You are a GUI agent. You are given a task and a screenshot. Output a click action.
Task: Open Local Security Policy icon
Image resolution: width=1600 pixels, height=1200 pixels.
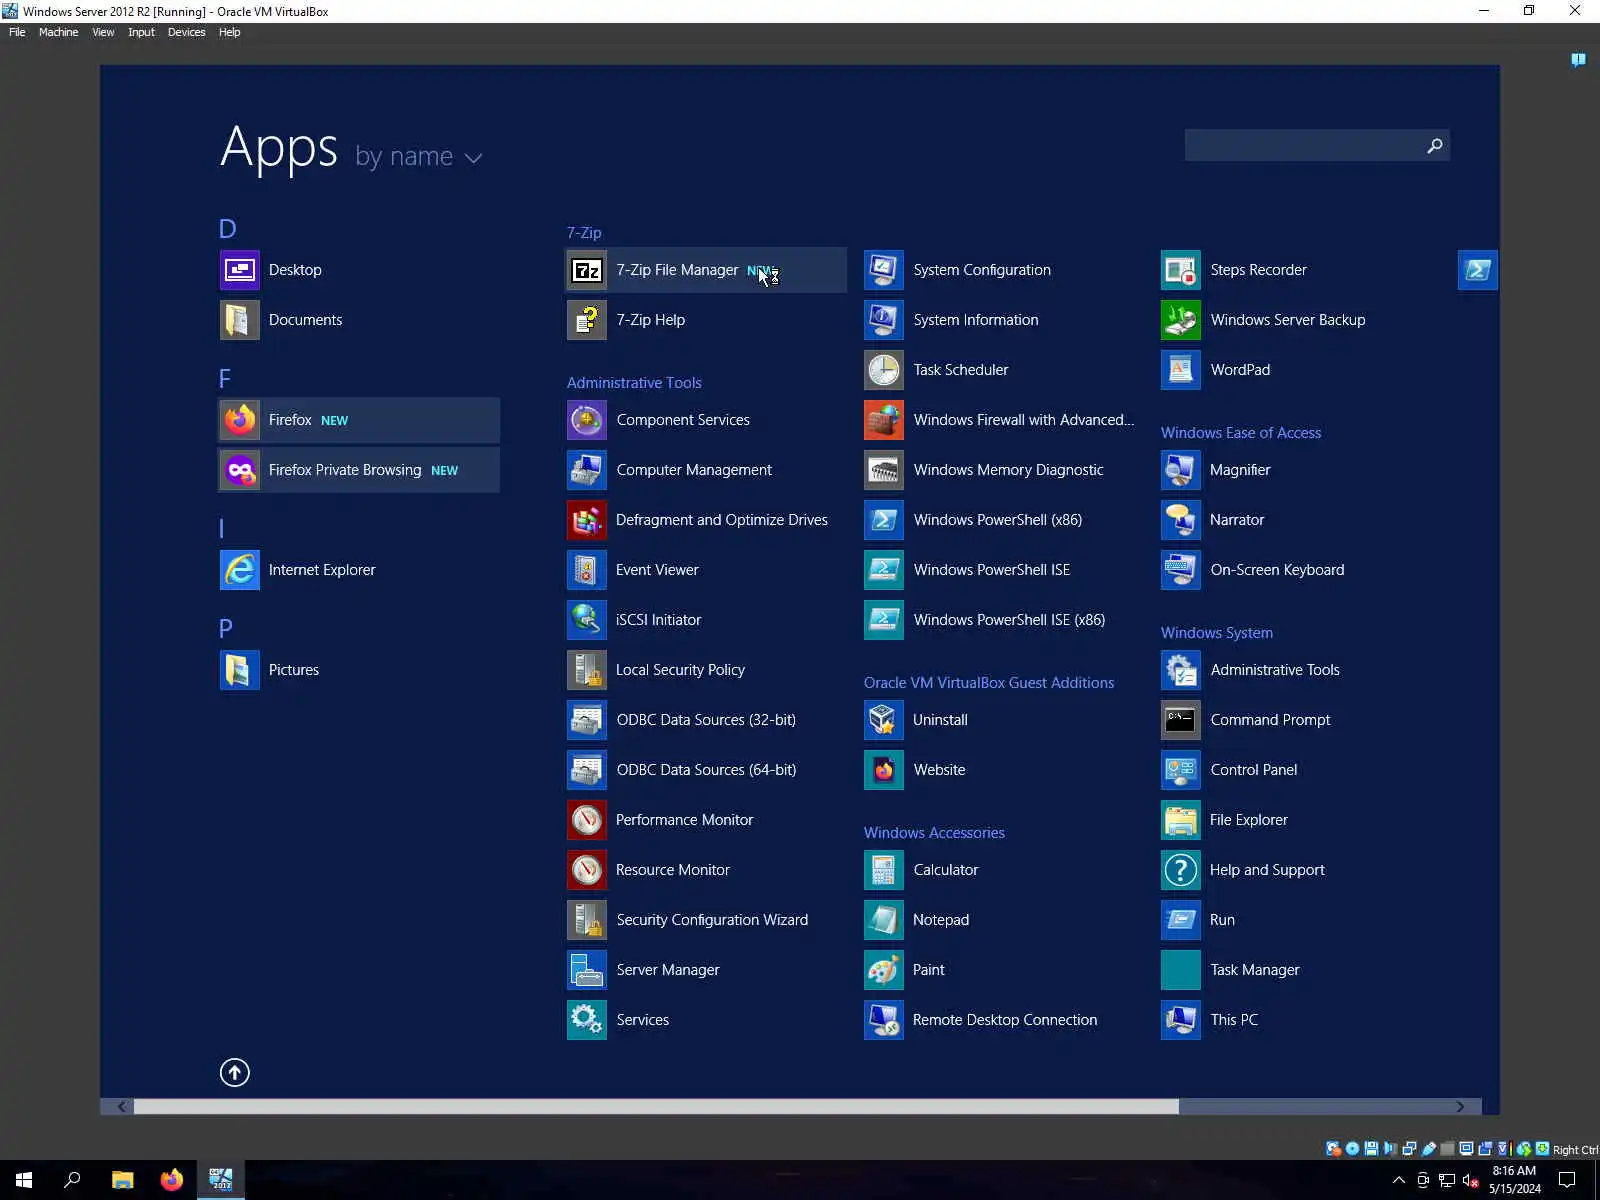[x=587, y=670]
